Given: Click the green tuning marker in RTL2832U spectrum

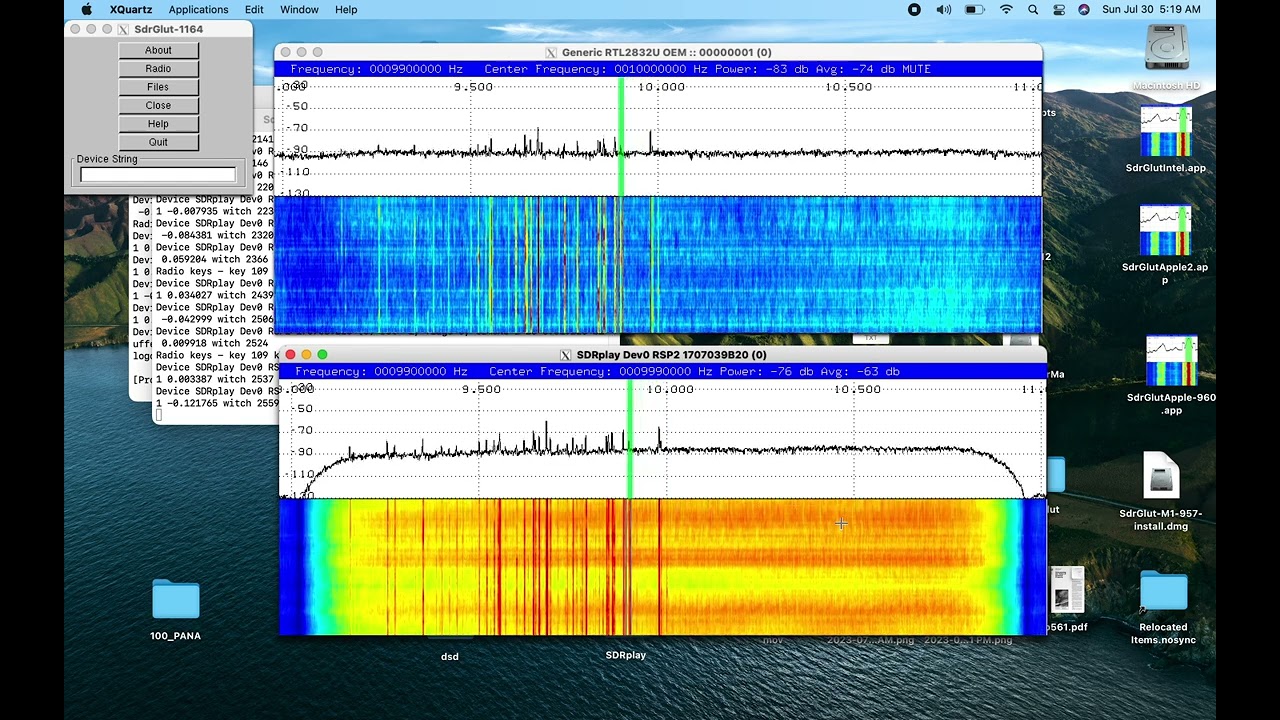Looking at the screenshot, I should coord(621,138).
